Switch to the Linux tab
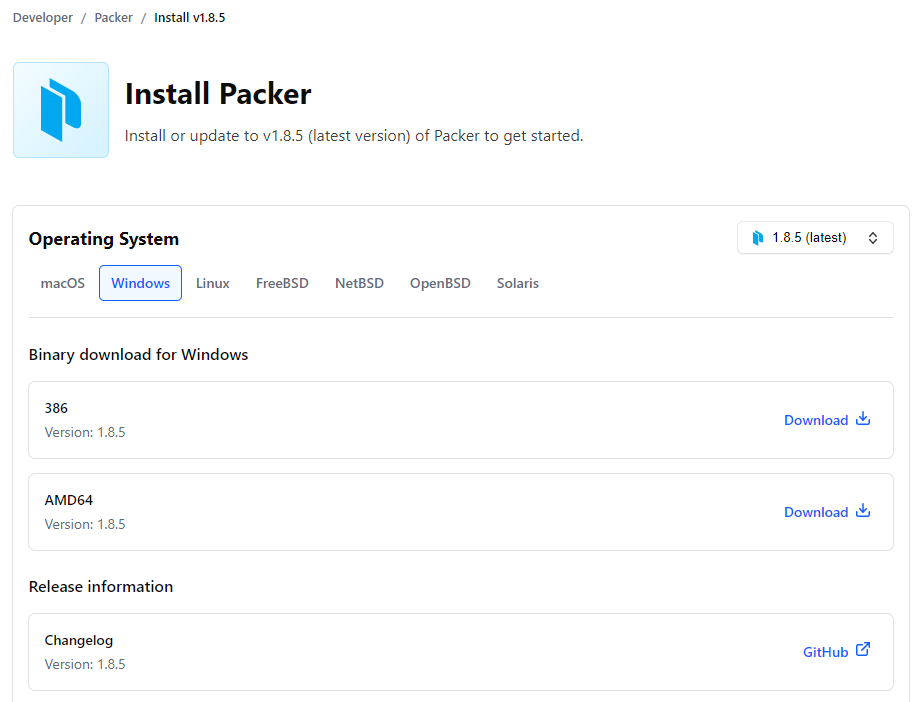The image size is (921, 702). (x=213, y=283)
